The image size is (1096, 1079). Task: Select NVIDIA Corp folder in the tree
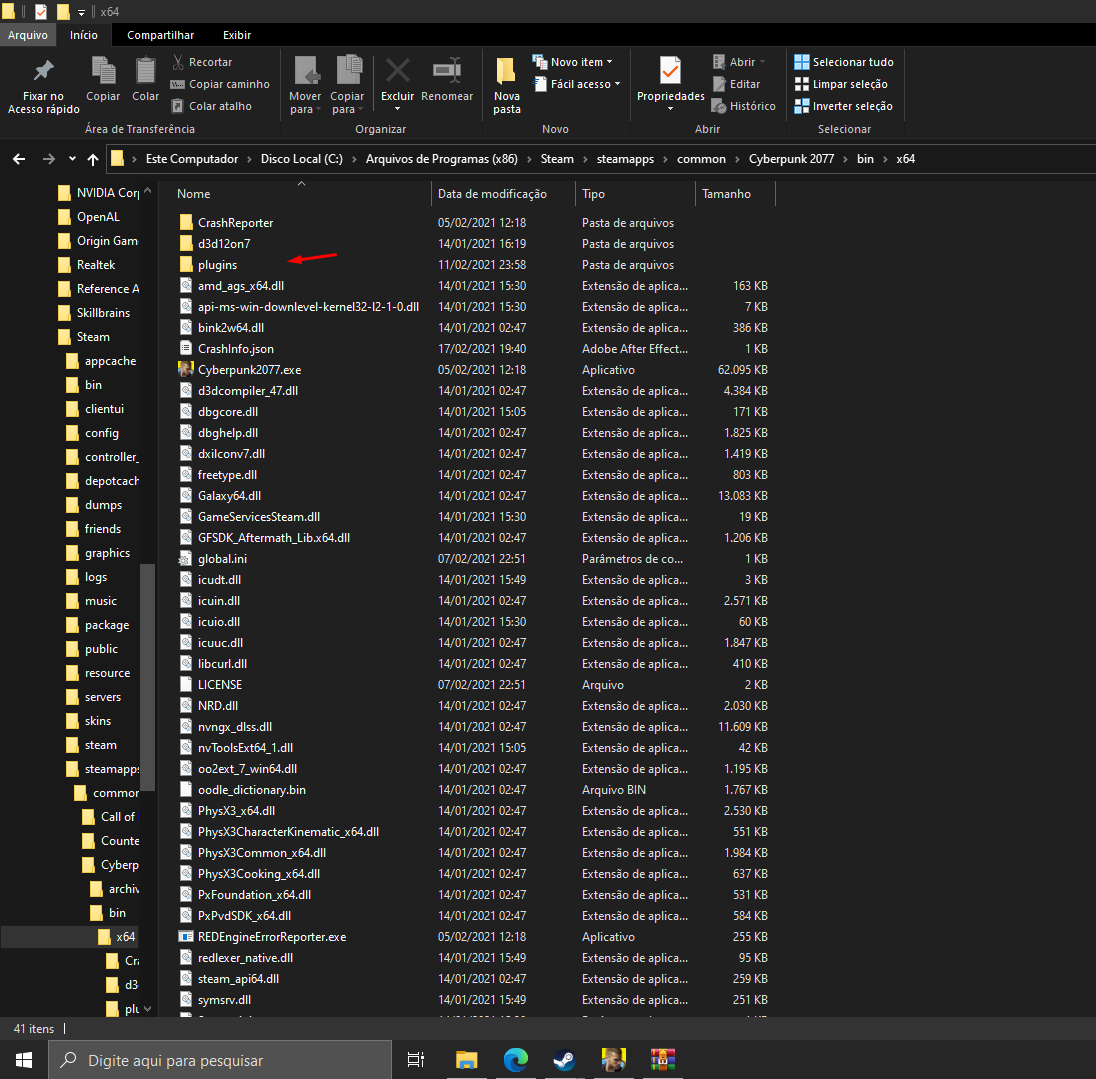click(108, 193)
